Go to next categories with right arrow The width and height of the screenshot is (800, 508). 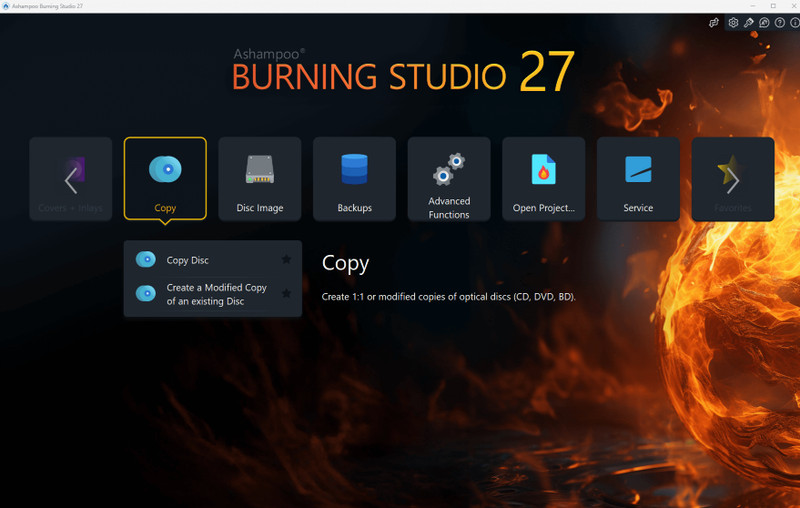pyautogui.click(x=733, y=180)
